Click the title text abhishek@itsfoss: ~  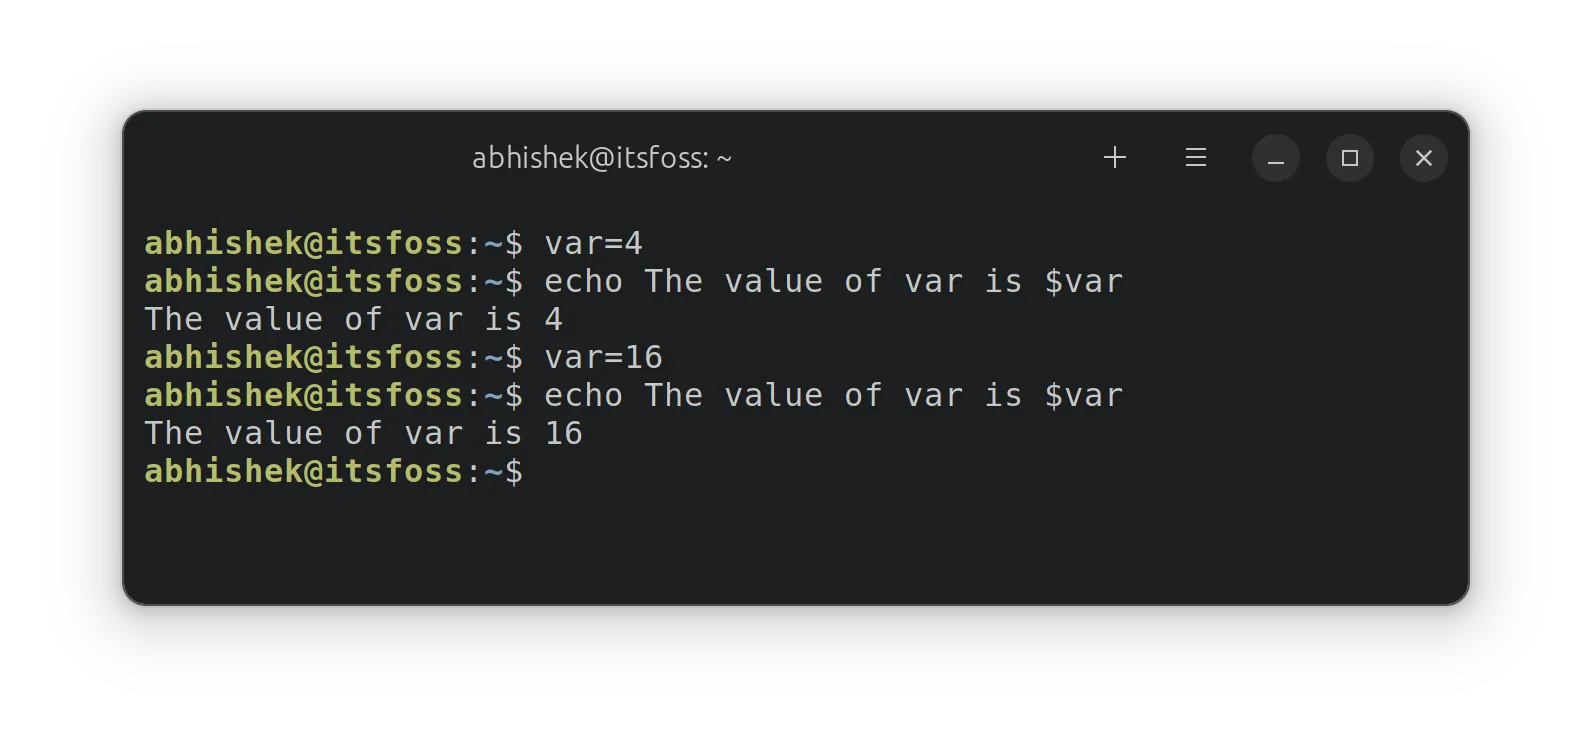click(x=602, y=157)
